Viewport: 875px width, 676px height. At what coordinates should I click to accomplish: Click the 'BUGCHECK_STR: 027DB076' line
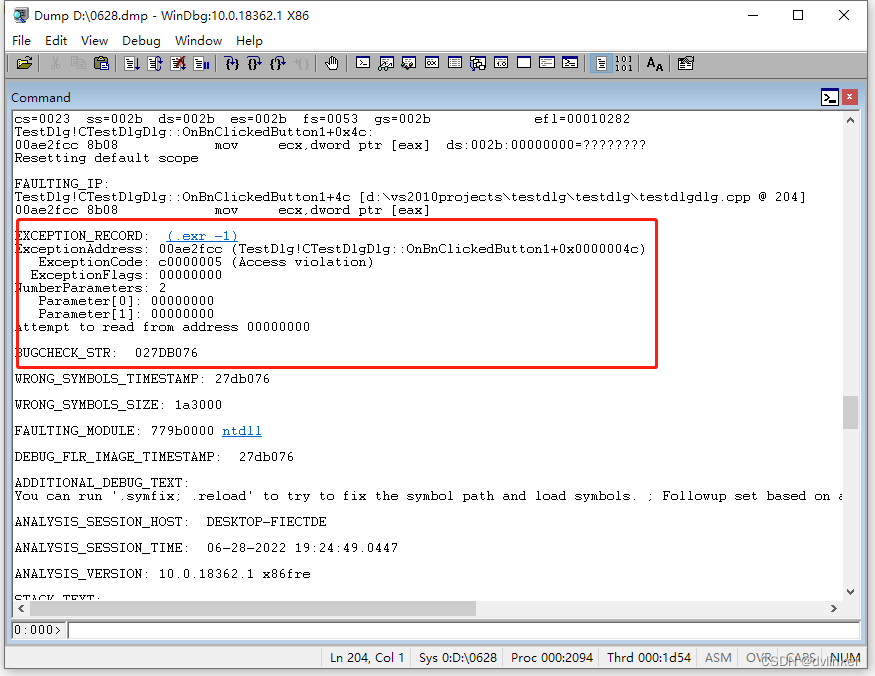point(106,353)
